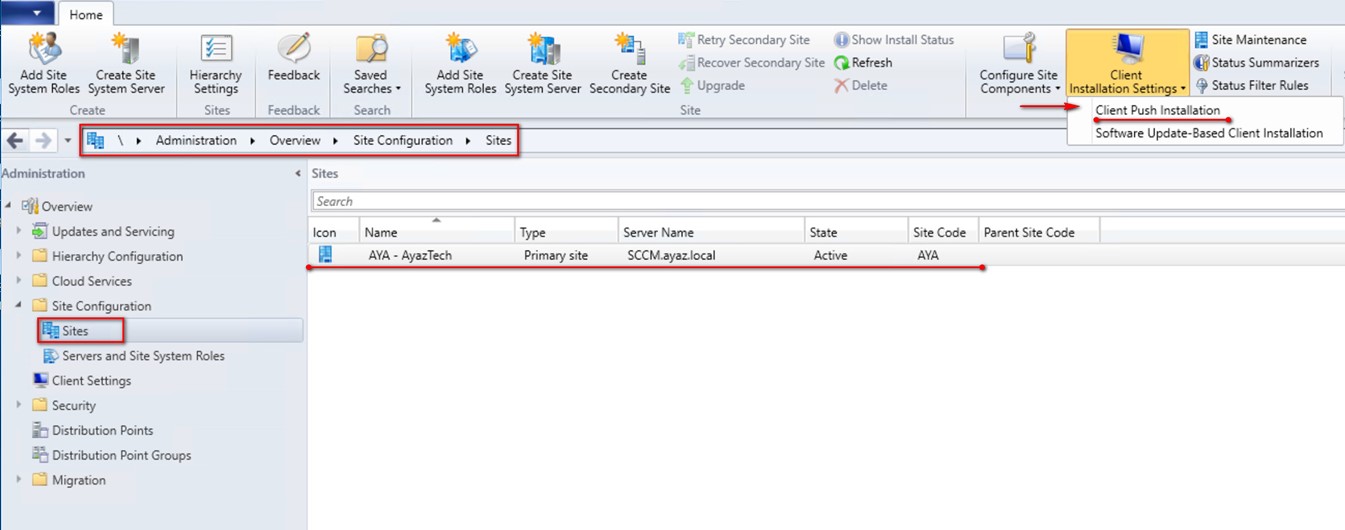Open Saved Searches dropdown
Image resolution: width=1345 pixels, height=530 pixels.
tap(371, 64)
